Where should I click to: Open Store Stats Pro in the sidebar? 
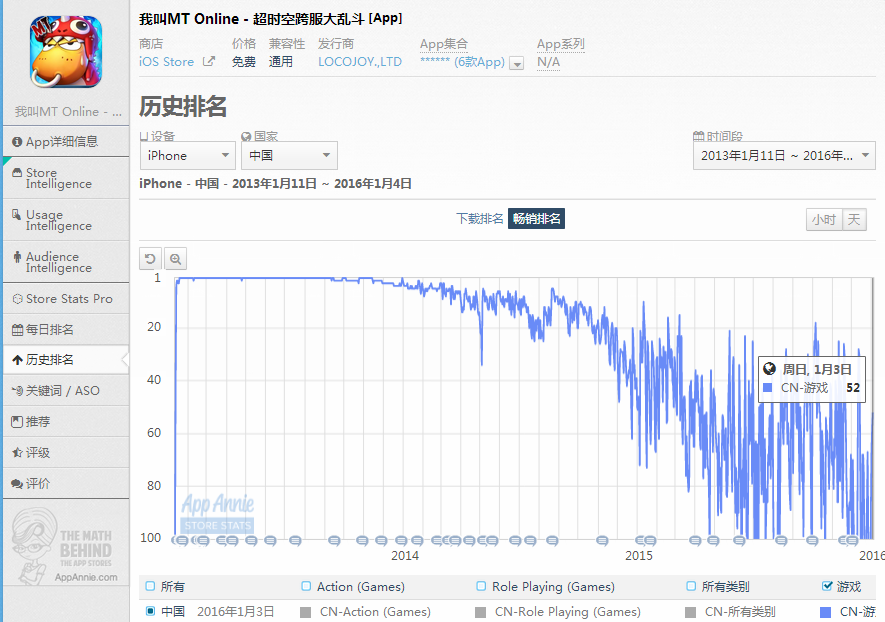(x=66, y=299)
